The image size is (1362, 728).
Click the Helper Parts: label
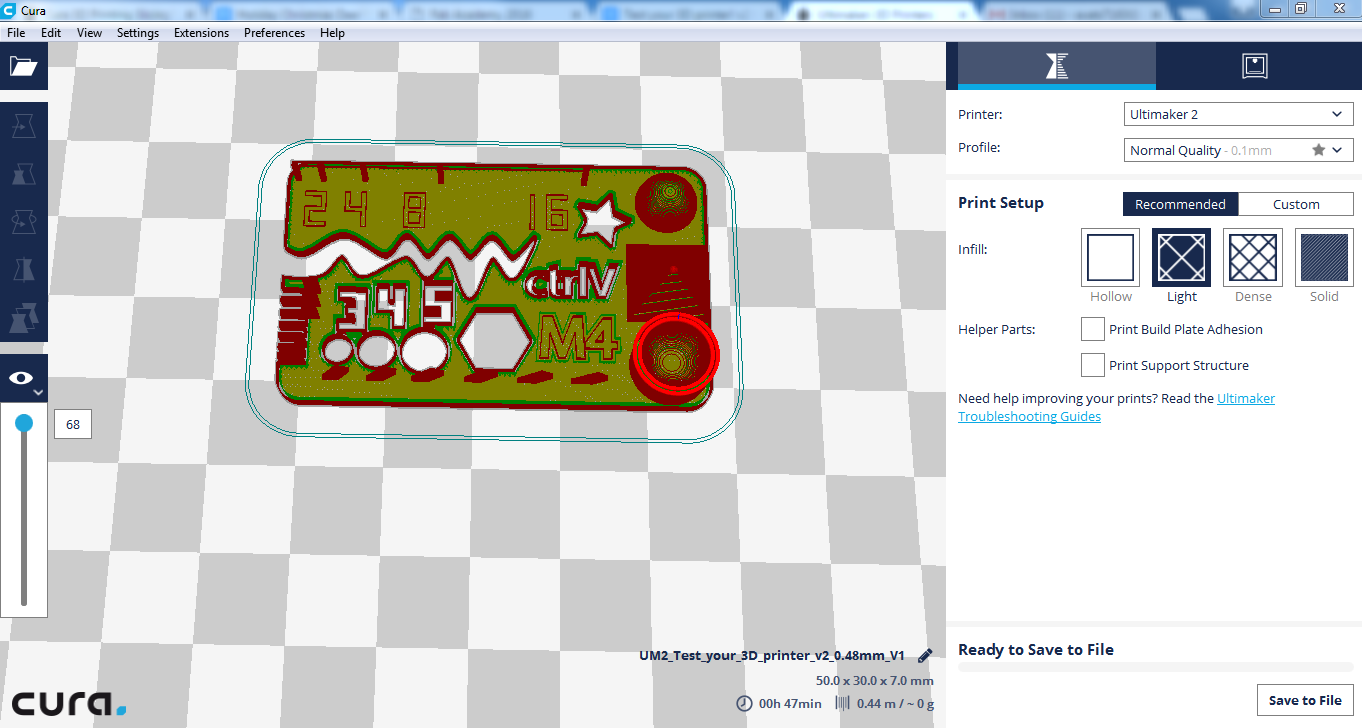click(x=996, y=329)
